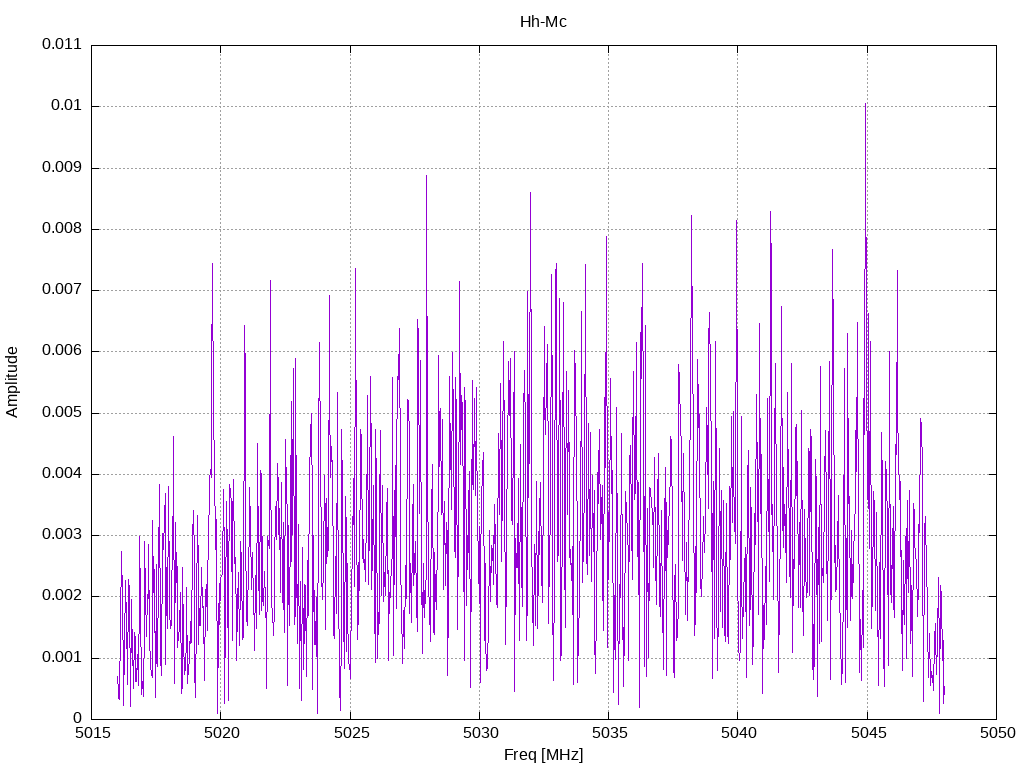Click y-axis tick label 0.006

click(62, 351)
